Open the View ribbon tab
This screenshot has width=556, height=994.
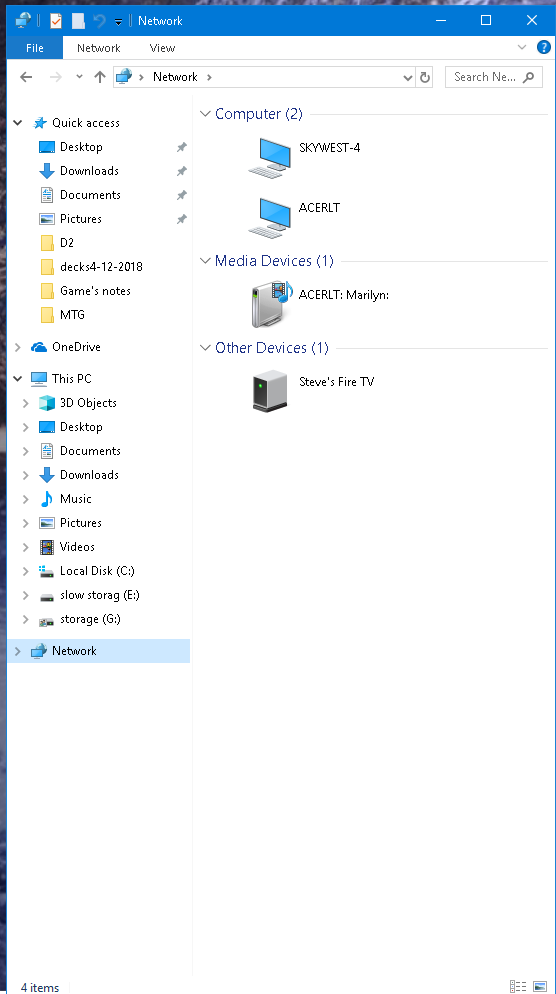[162, 48]
